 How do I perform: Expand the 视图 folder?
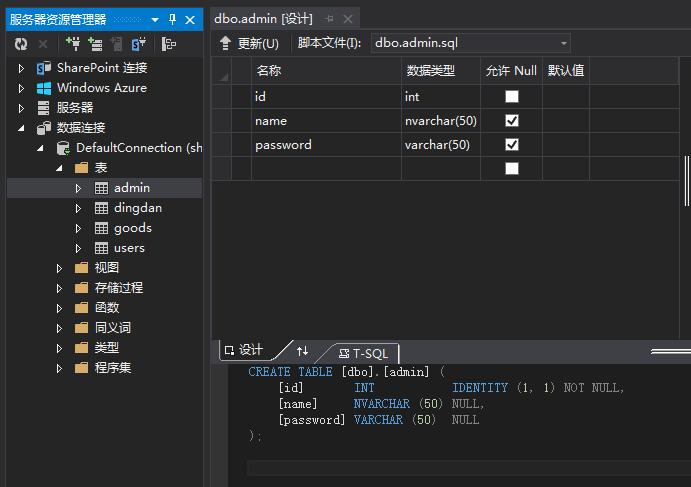click(59, 268)
